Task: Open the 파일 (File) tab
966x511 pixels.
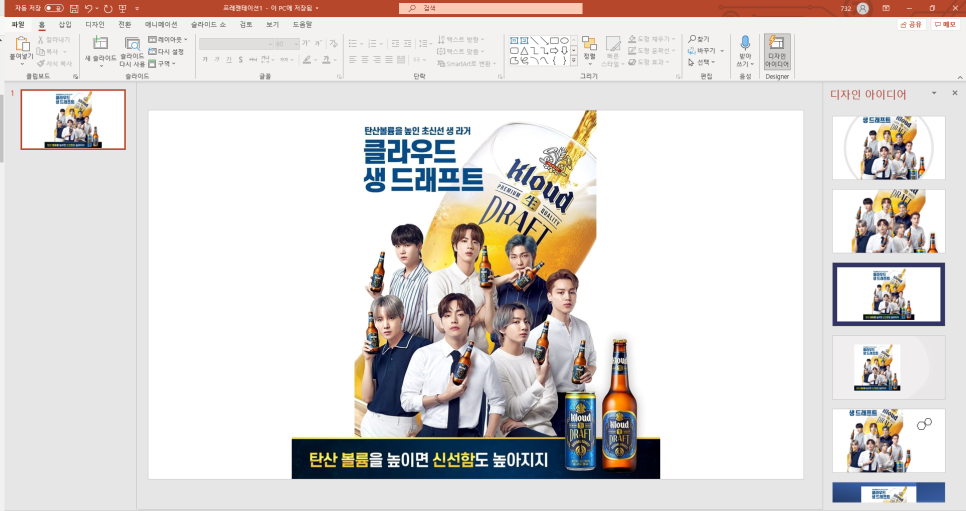Action: [18, 25]
